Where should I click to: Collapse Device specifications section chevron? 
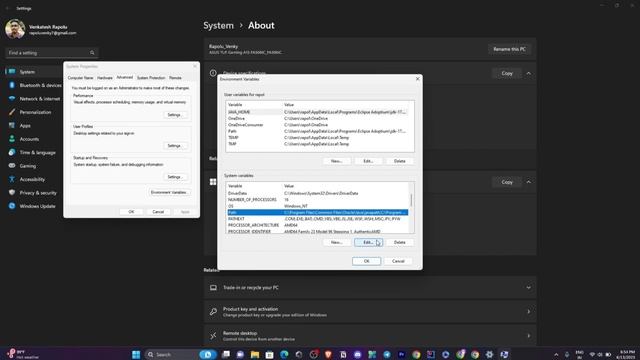(529, 73)
